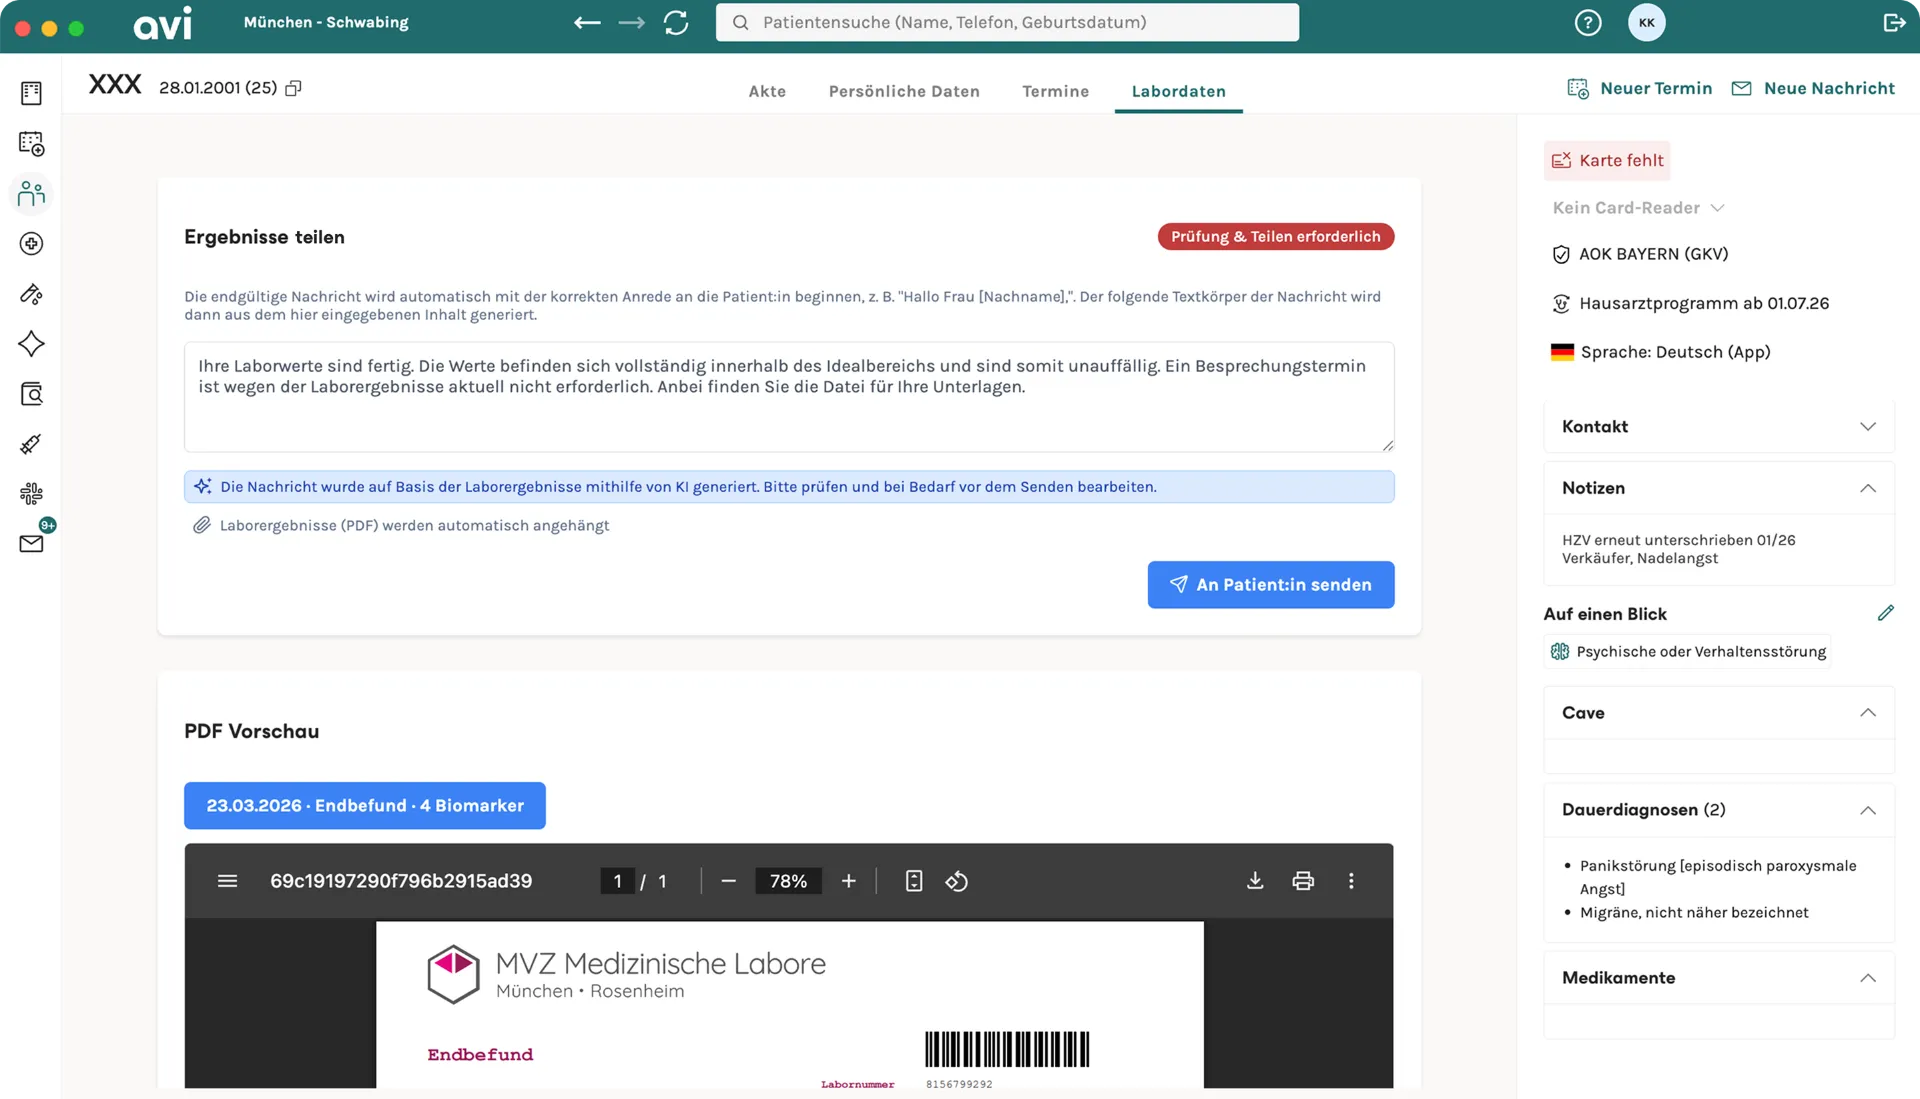Go forward with the right arrow
1920x1099 pixels.
[631, 22]
